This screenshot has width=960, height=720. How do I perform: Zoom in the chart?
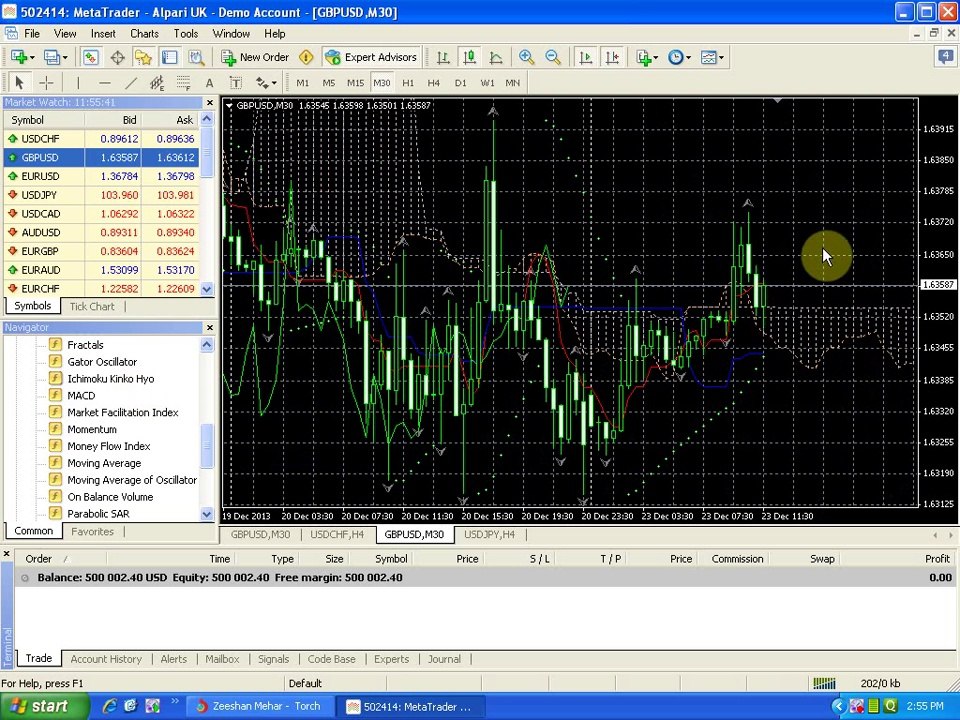tap(526, 58)
